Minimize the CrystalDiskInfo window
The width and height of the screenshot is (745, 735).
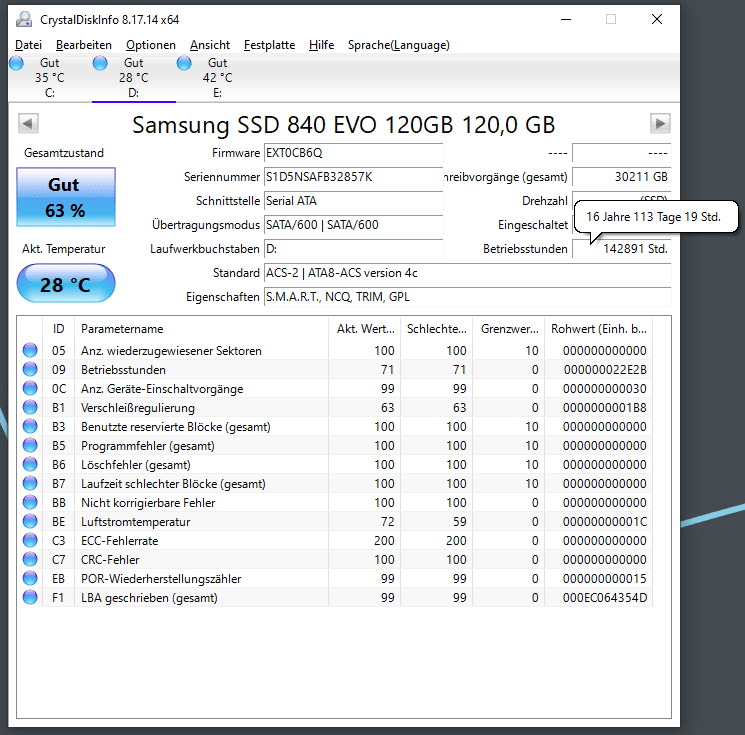pos(565,19)
